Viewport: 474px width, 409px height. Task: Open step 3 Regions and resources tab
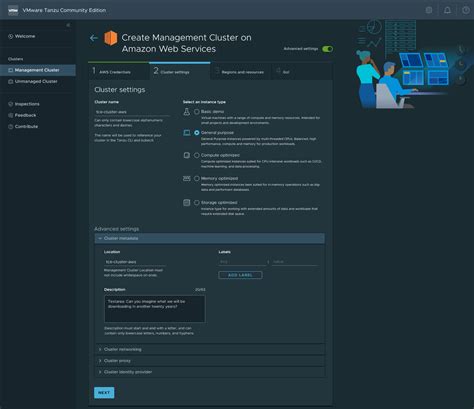pyautogui.click(x=240, y=71)
